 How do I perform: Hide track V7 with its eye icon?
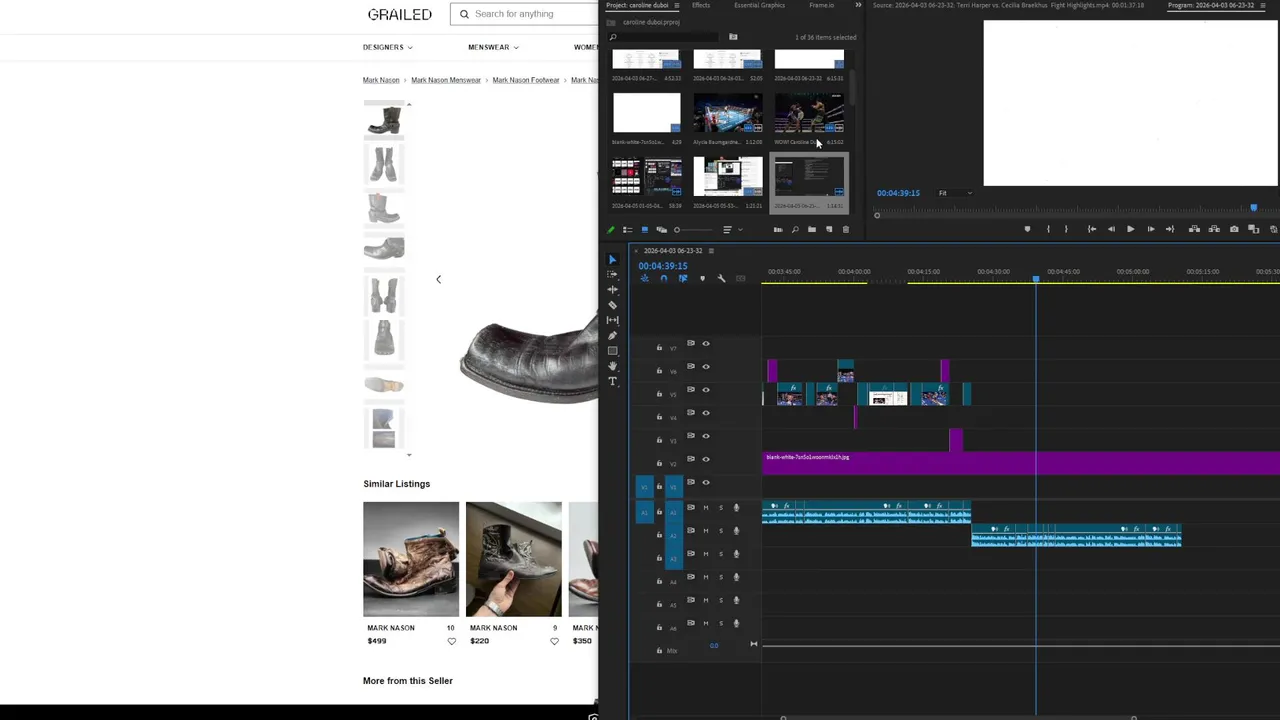706,344
